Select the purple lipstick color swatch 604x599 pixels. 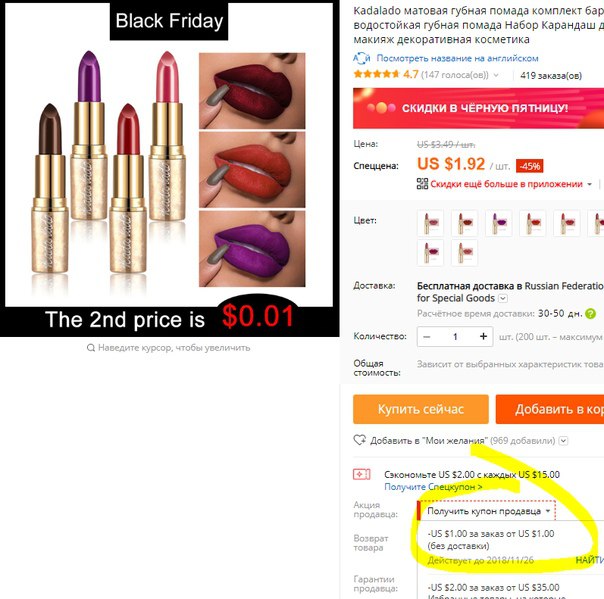498,223
